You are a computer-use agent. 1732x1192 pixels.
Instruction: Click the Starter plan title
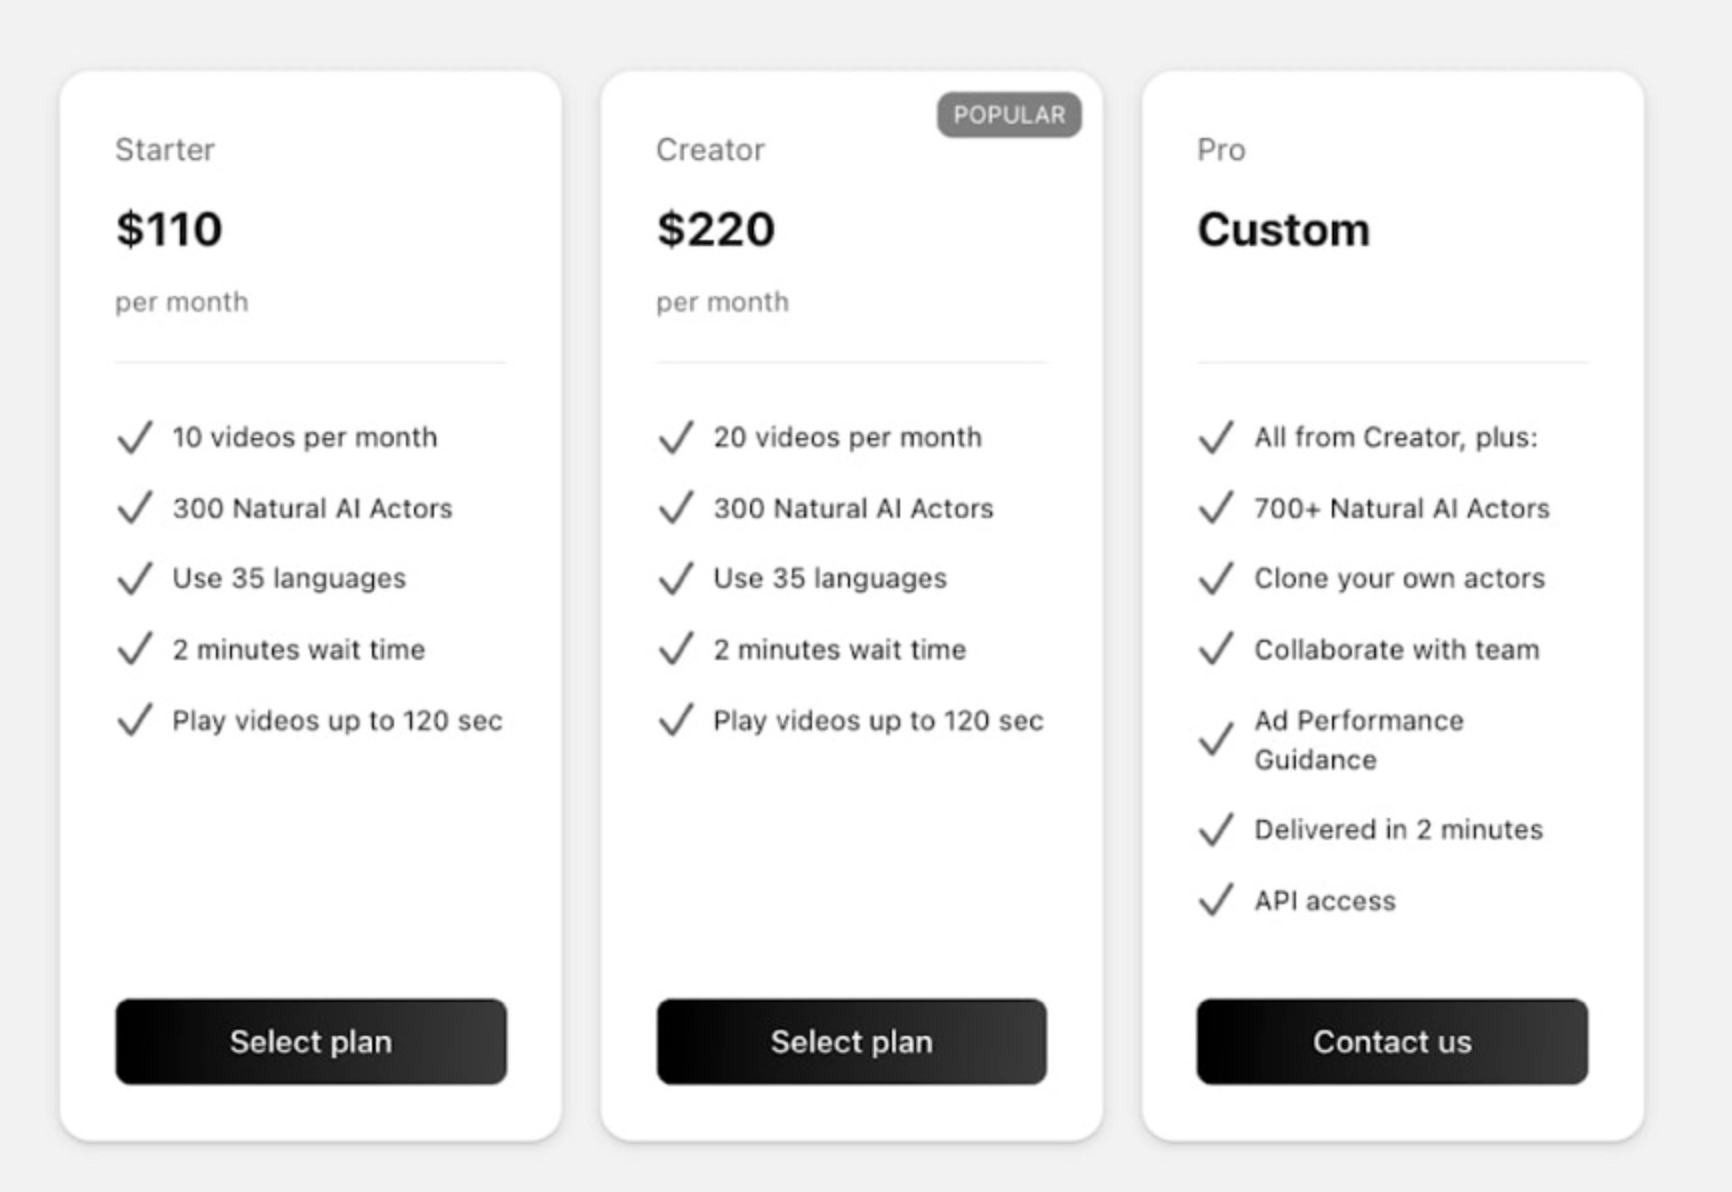coord(165,150)
